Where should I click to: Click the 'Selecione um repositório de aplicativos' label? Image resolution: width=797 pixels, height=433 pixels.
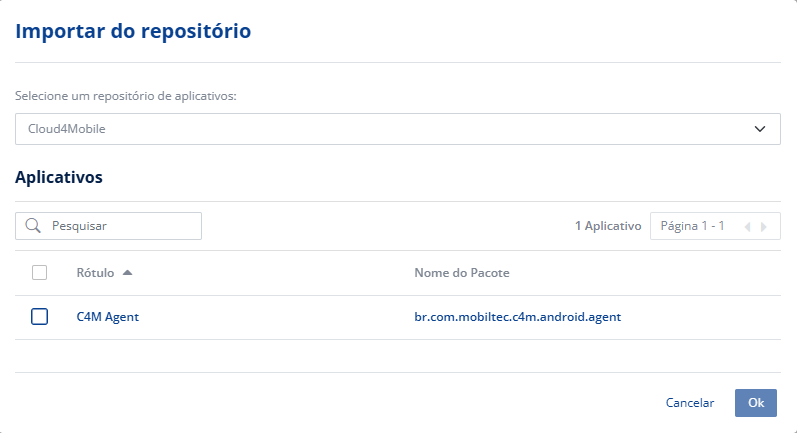(x=125, y=97)
